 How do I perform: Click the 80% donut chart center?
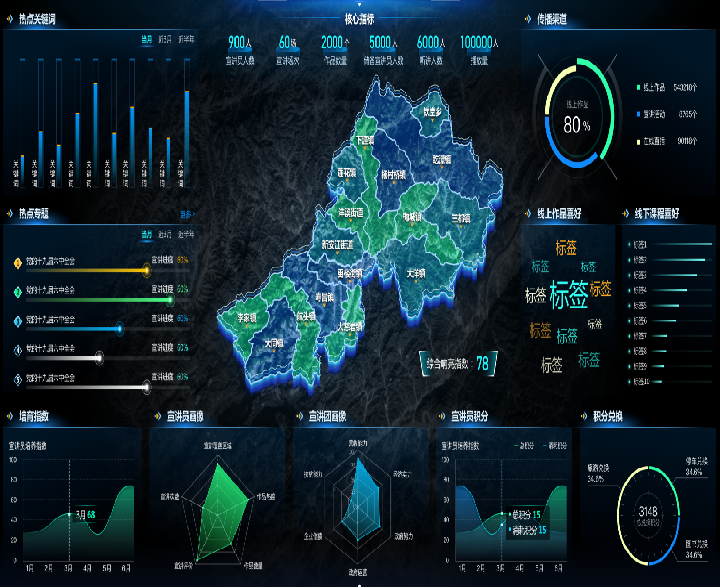tap(577, 123)
